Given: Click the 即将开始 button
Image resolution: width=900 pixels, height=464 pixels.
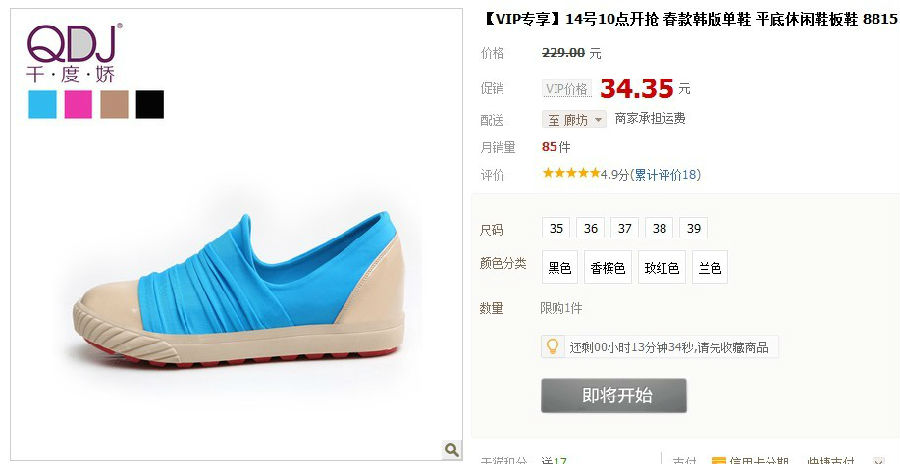Looking at the screenshot, I should point(614,395).
